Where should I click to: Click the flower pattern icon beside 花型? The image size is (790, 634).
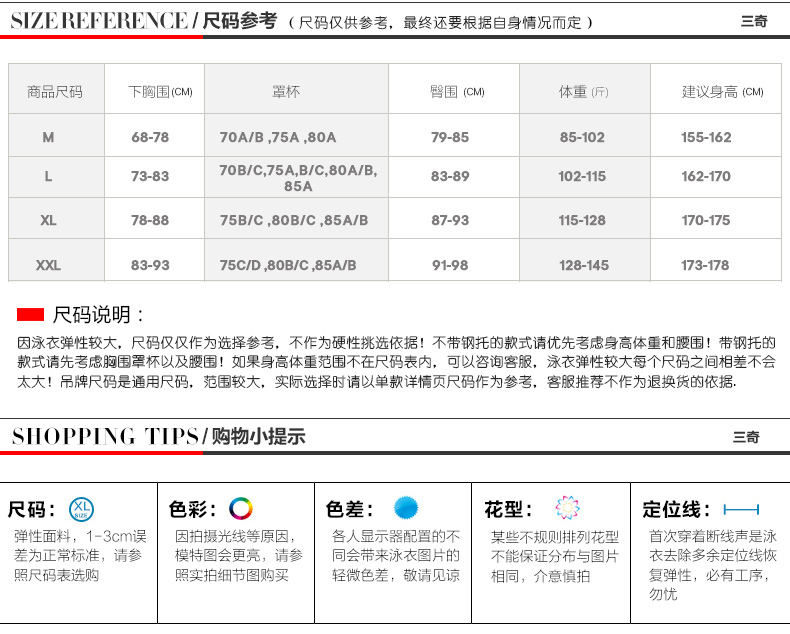tap(566, 508)
